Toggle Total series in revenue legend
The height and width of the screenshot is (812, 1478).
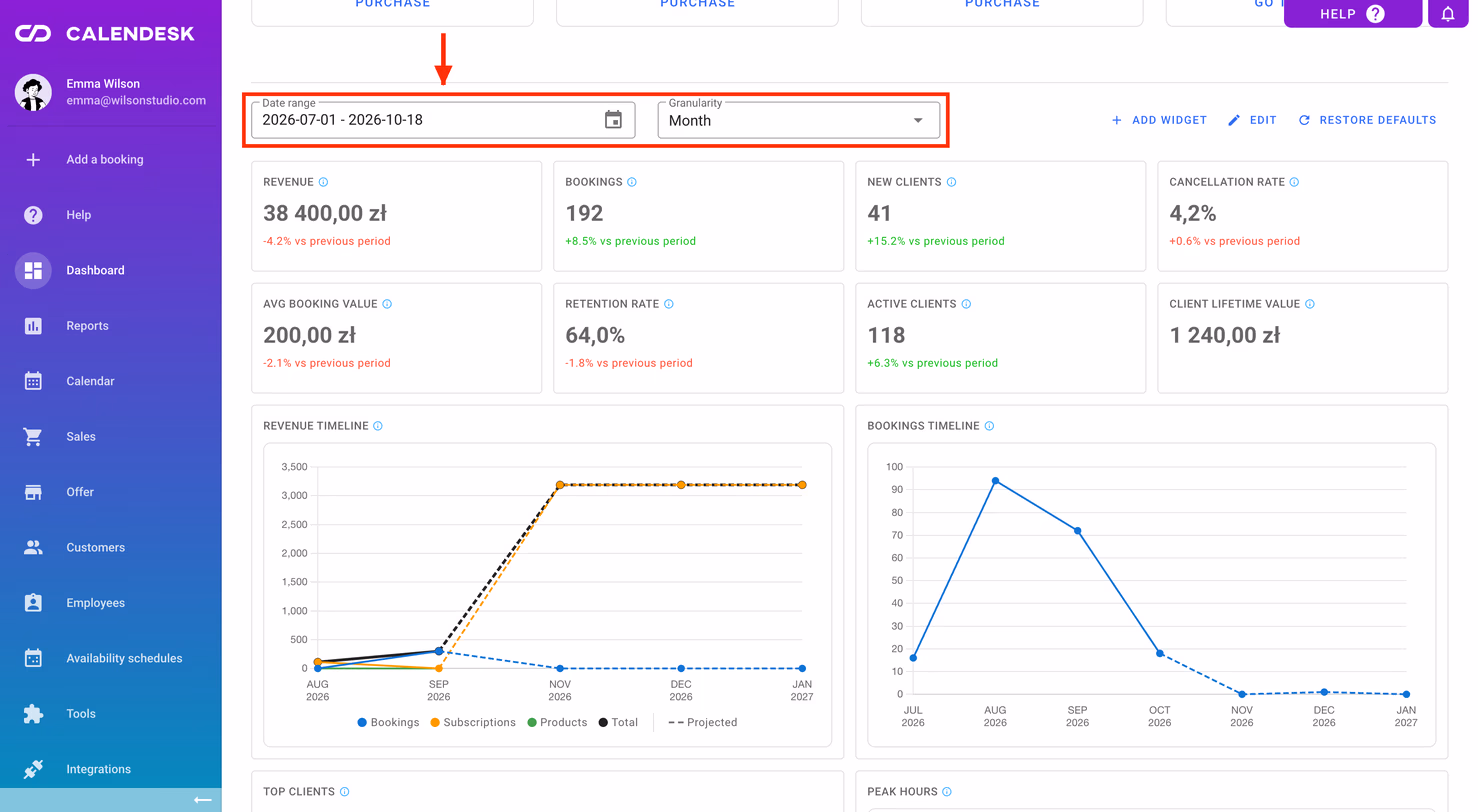[x=618, y=722]
